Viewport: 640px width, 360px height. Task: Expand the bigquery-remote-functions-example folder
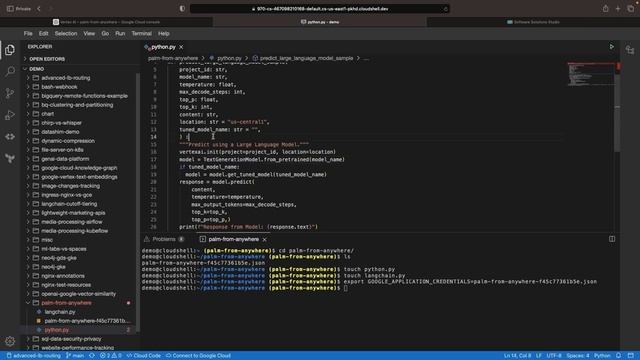tap(84, 96)
